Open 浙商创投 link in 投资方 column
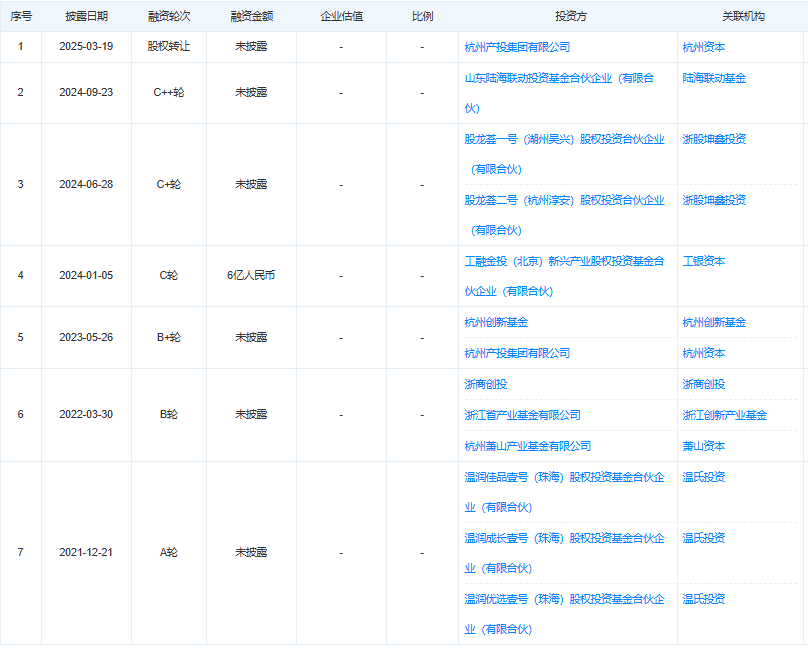 pyautogui.click(x=486, y=384)
